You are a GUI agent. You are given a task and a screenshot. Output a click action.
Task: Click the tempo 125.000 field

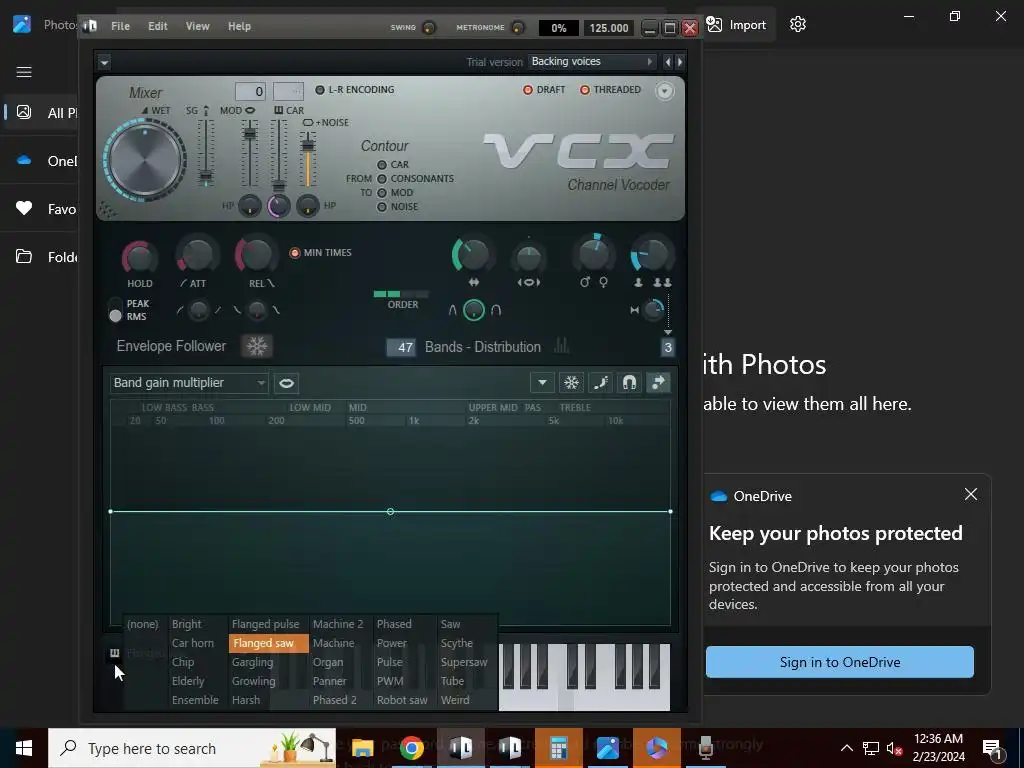tap(609, 27)
